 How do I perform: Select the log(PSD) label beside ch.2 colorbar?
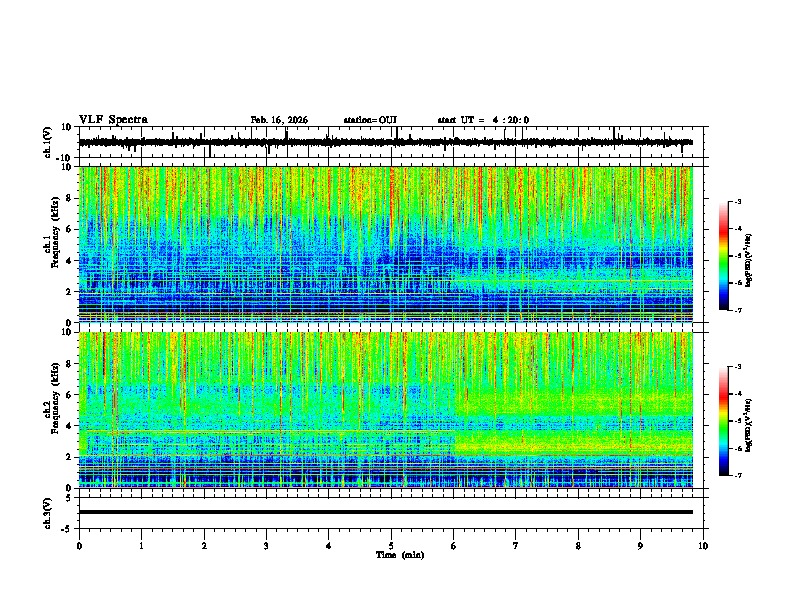748,425
